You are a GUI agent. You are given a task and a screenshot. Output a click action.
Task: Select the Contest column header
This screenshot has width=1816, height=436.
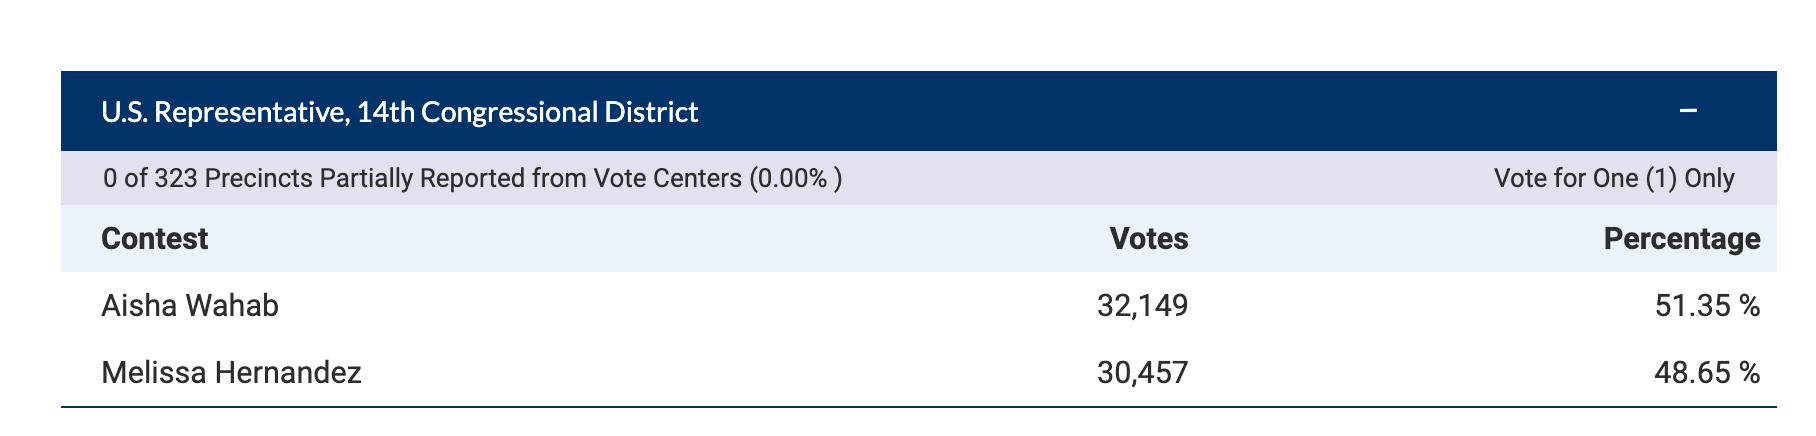pos(155,238)
